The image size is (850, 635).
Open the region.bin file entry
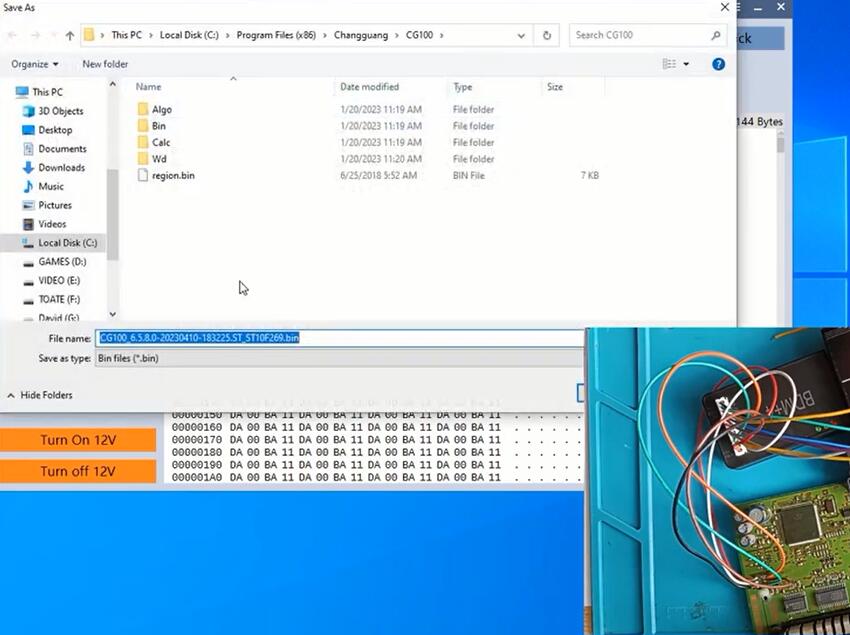172,175
